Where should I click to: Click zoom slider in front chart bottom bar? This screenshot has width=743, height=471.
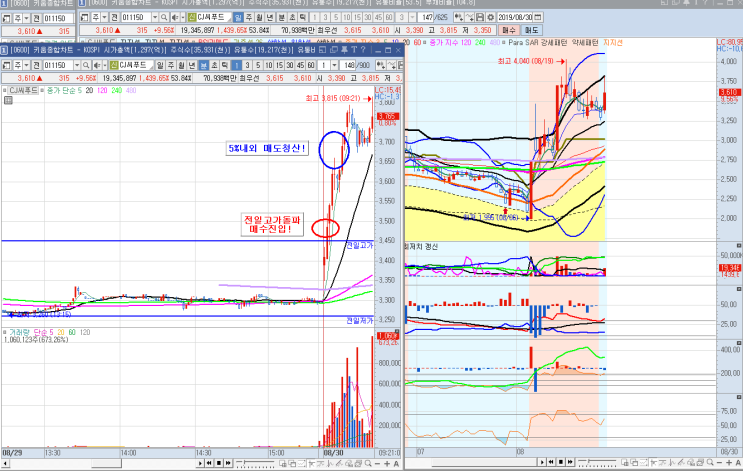click(x=255, y=463)
